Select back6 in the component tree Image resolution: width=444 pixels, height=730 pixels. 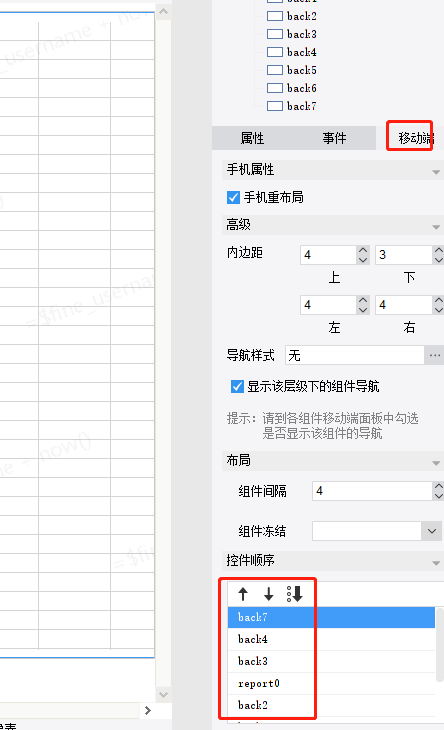(x=302, y=88)
